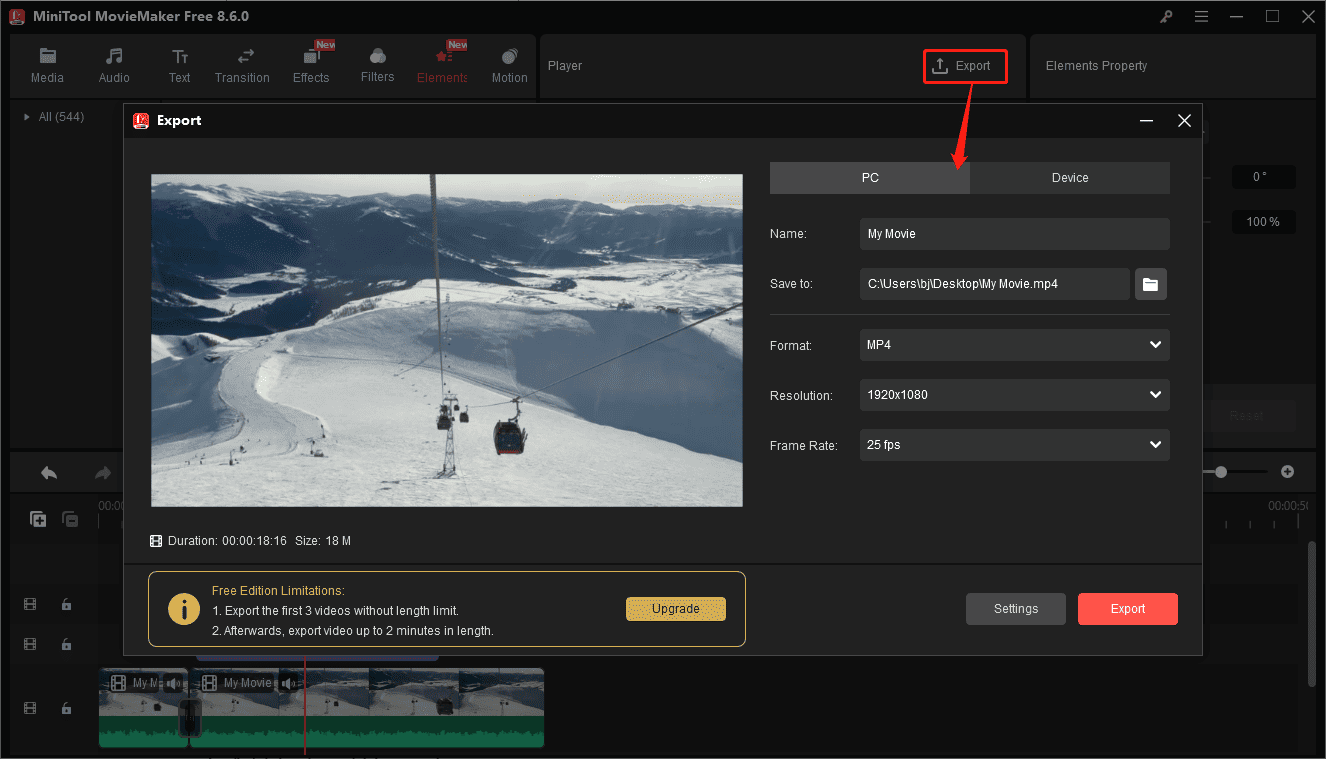
Task: Open the Text tab
Action: (180, 65)
